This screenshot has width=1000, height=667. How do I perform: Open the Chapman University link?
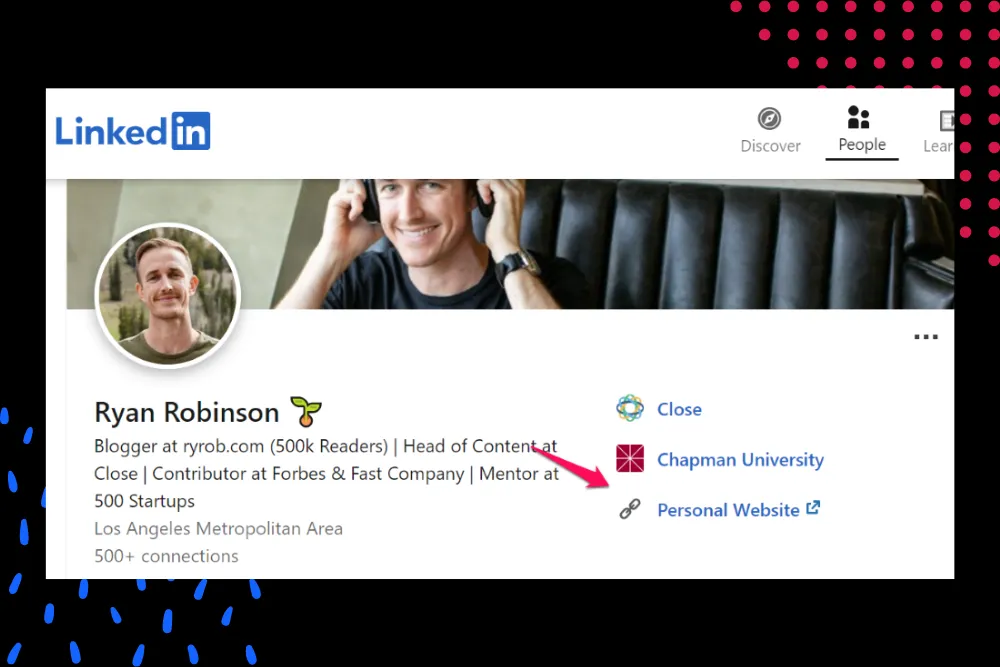(740, 460)
